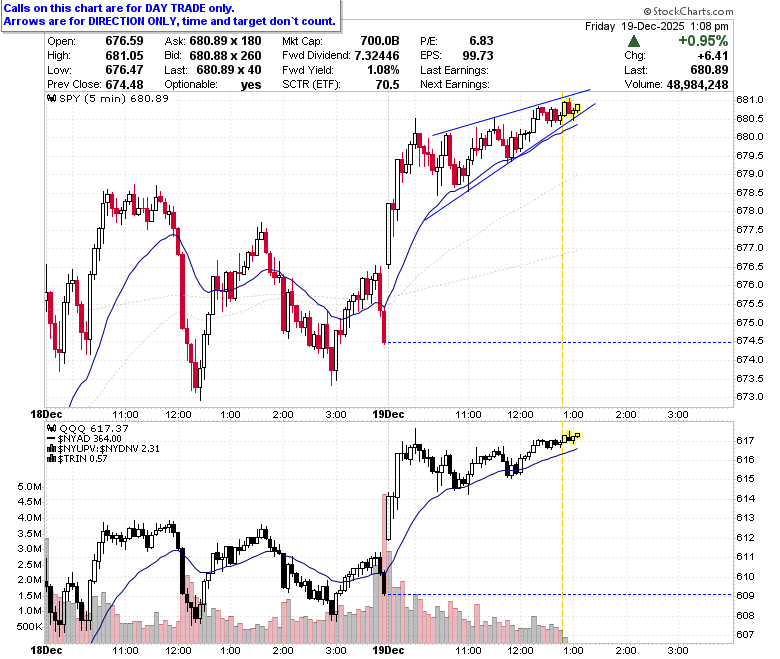Click the $TRIN 0.57 legend entry
The width and height of the screenshot is (780, 659).
coord(82,459)
